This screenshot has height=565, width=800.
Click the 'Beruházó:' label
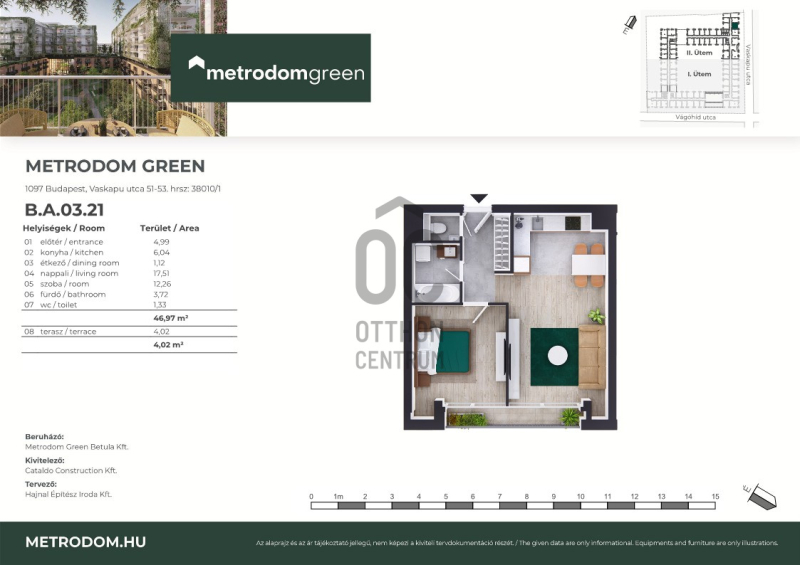coord(44,436)
